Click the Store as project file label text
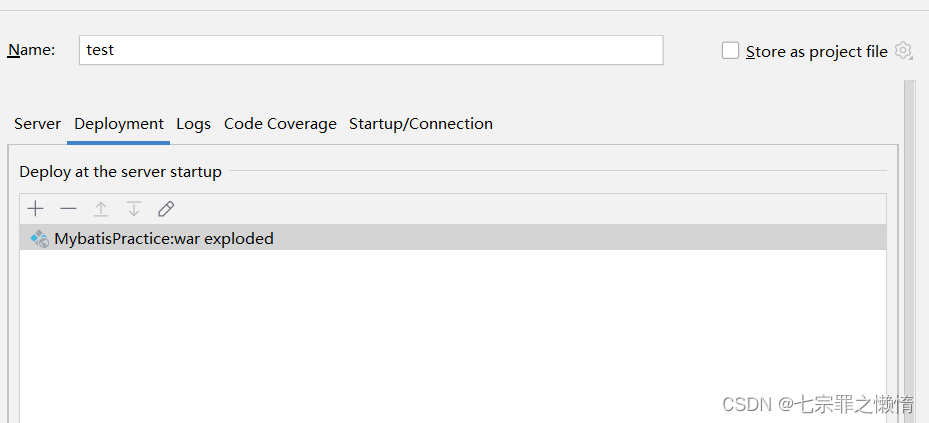Viewport: 929px width, 423px height. point(817,52)
